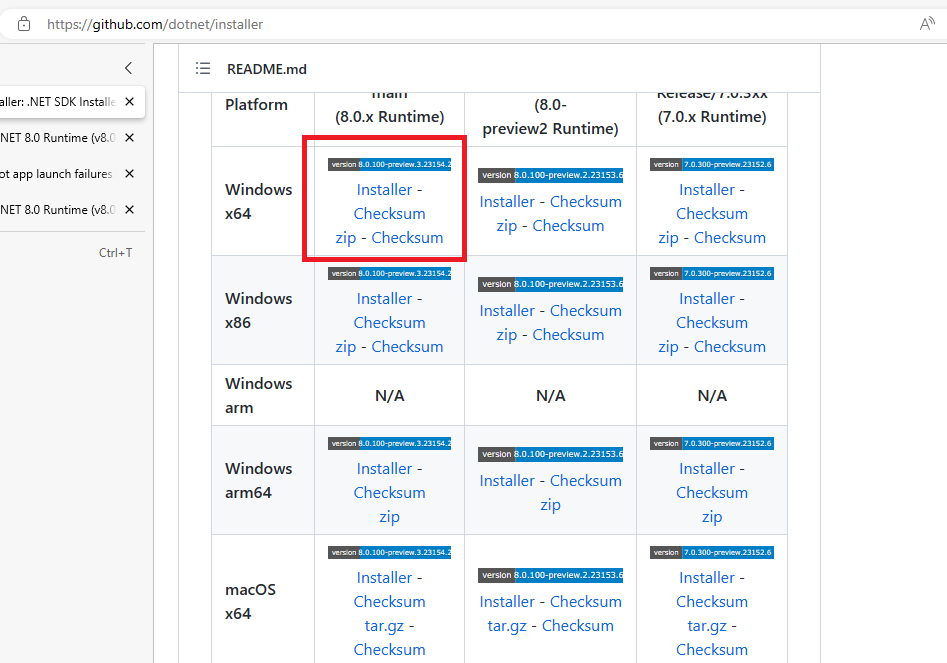Select the app launch failures tab
The height and width of the screenshot is (663, 947).
click(x=55, y=173)
